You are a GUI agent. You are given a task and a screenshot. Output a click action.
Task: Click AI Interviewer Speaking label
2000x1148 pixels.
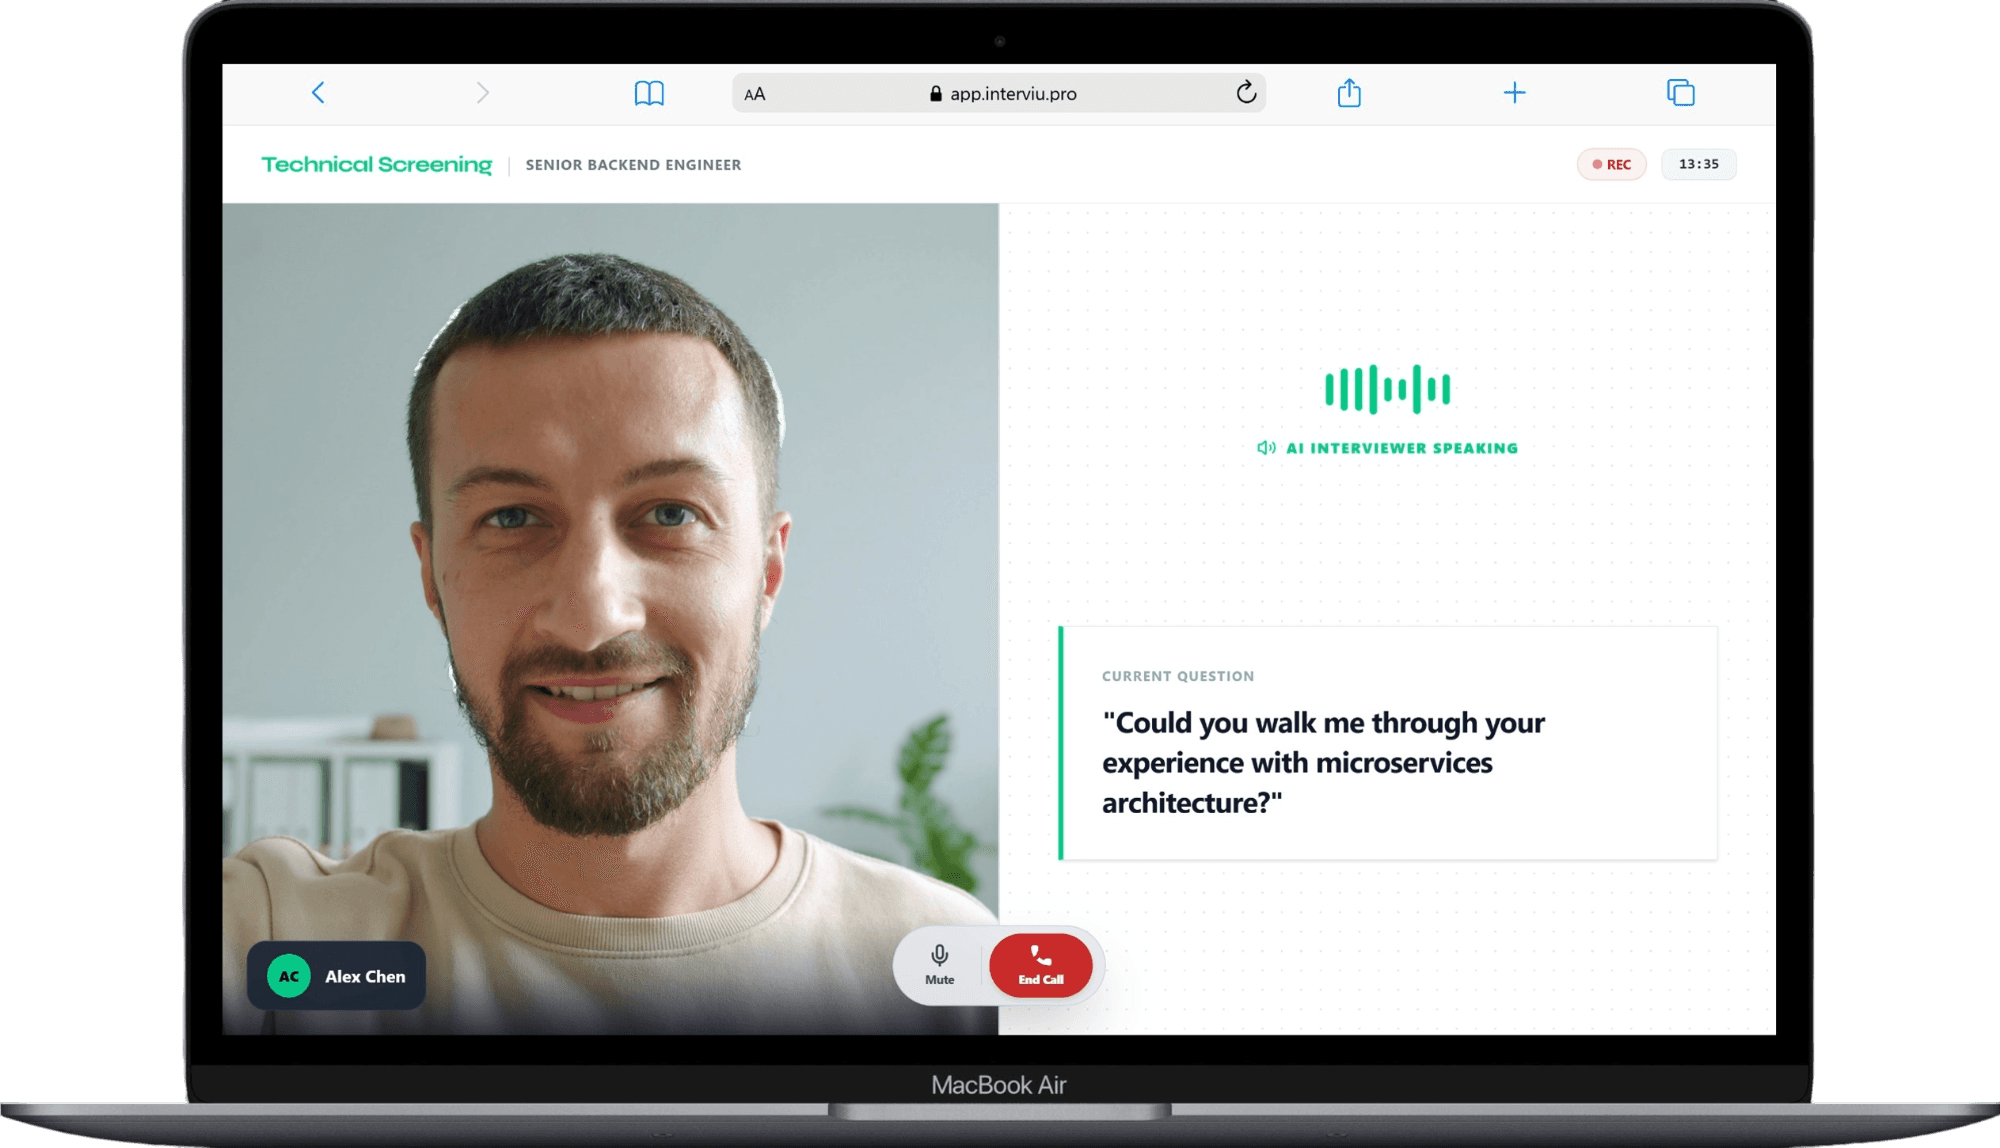(1402, 448)
